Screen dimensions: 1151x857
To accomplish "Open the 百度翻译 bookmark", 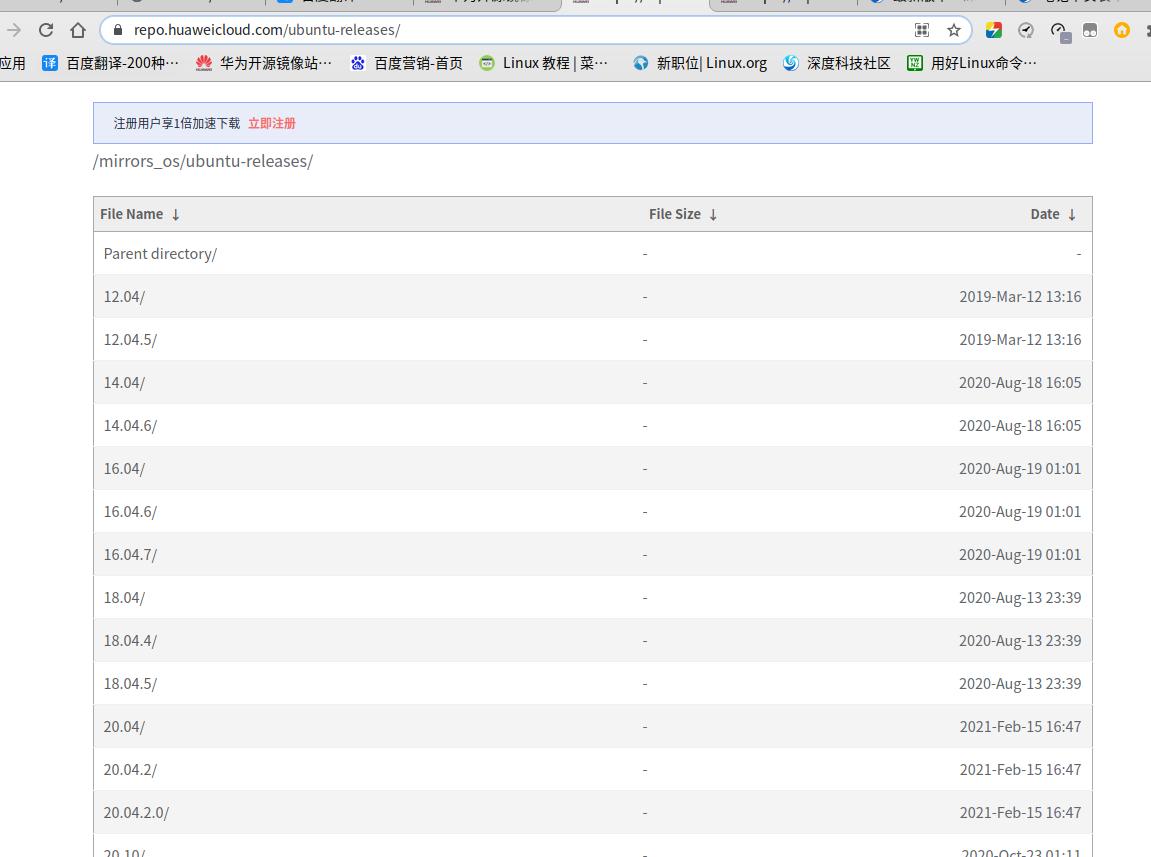I will [x=110, y=63].
